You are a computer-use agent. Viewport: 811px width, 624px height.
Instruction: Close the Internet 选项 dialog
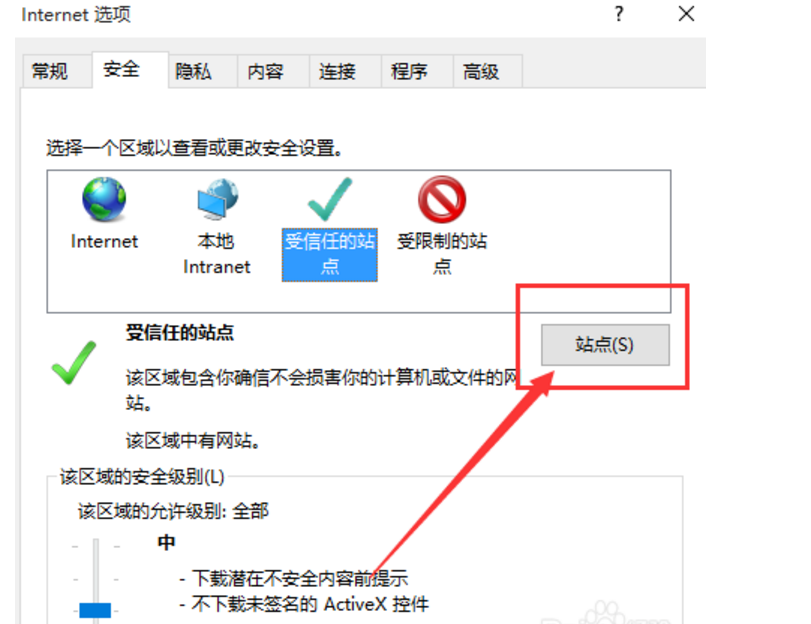coord(686,14)
